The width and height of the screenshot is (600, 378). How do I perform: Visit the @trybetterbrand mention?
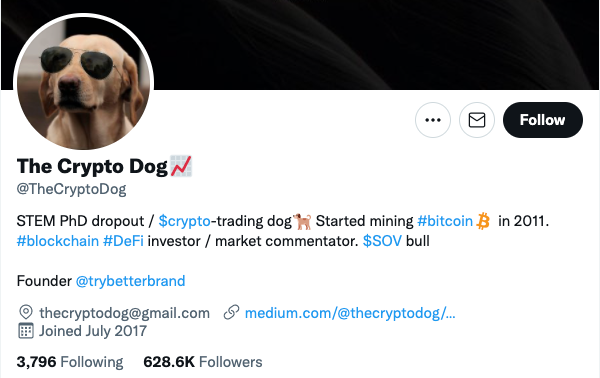pos(130,281)
